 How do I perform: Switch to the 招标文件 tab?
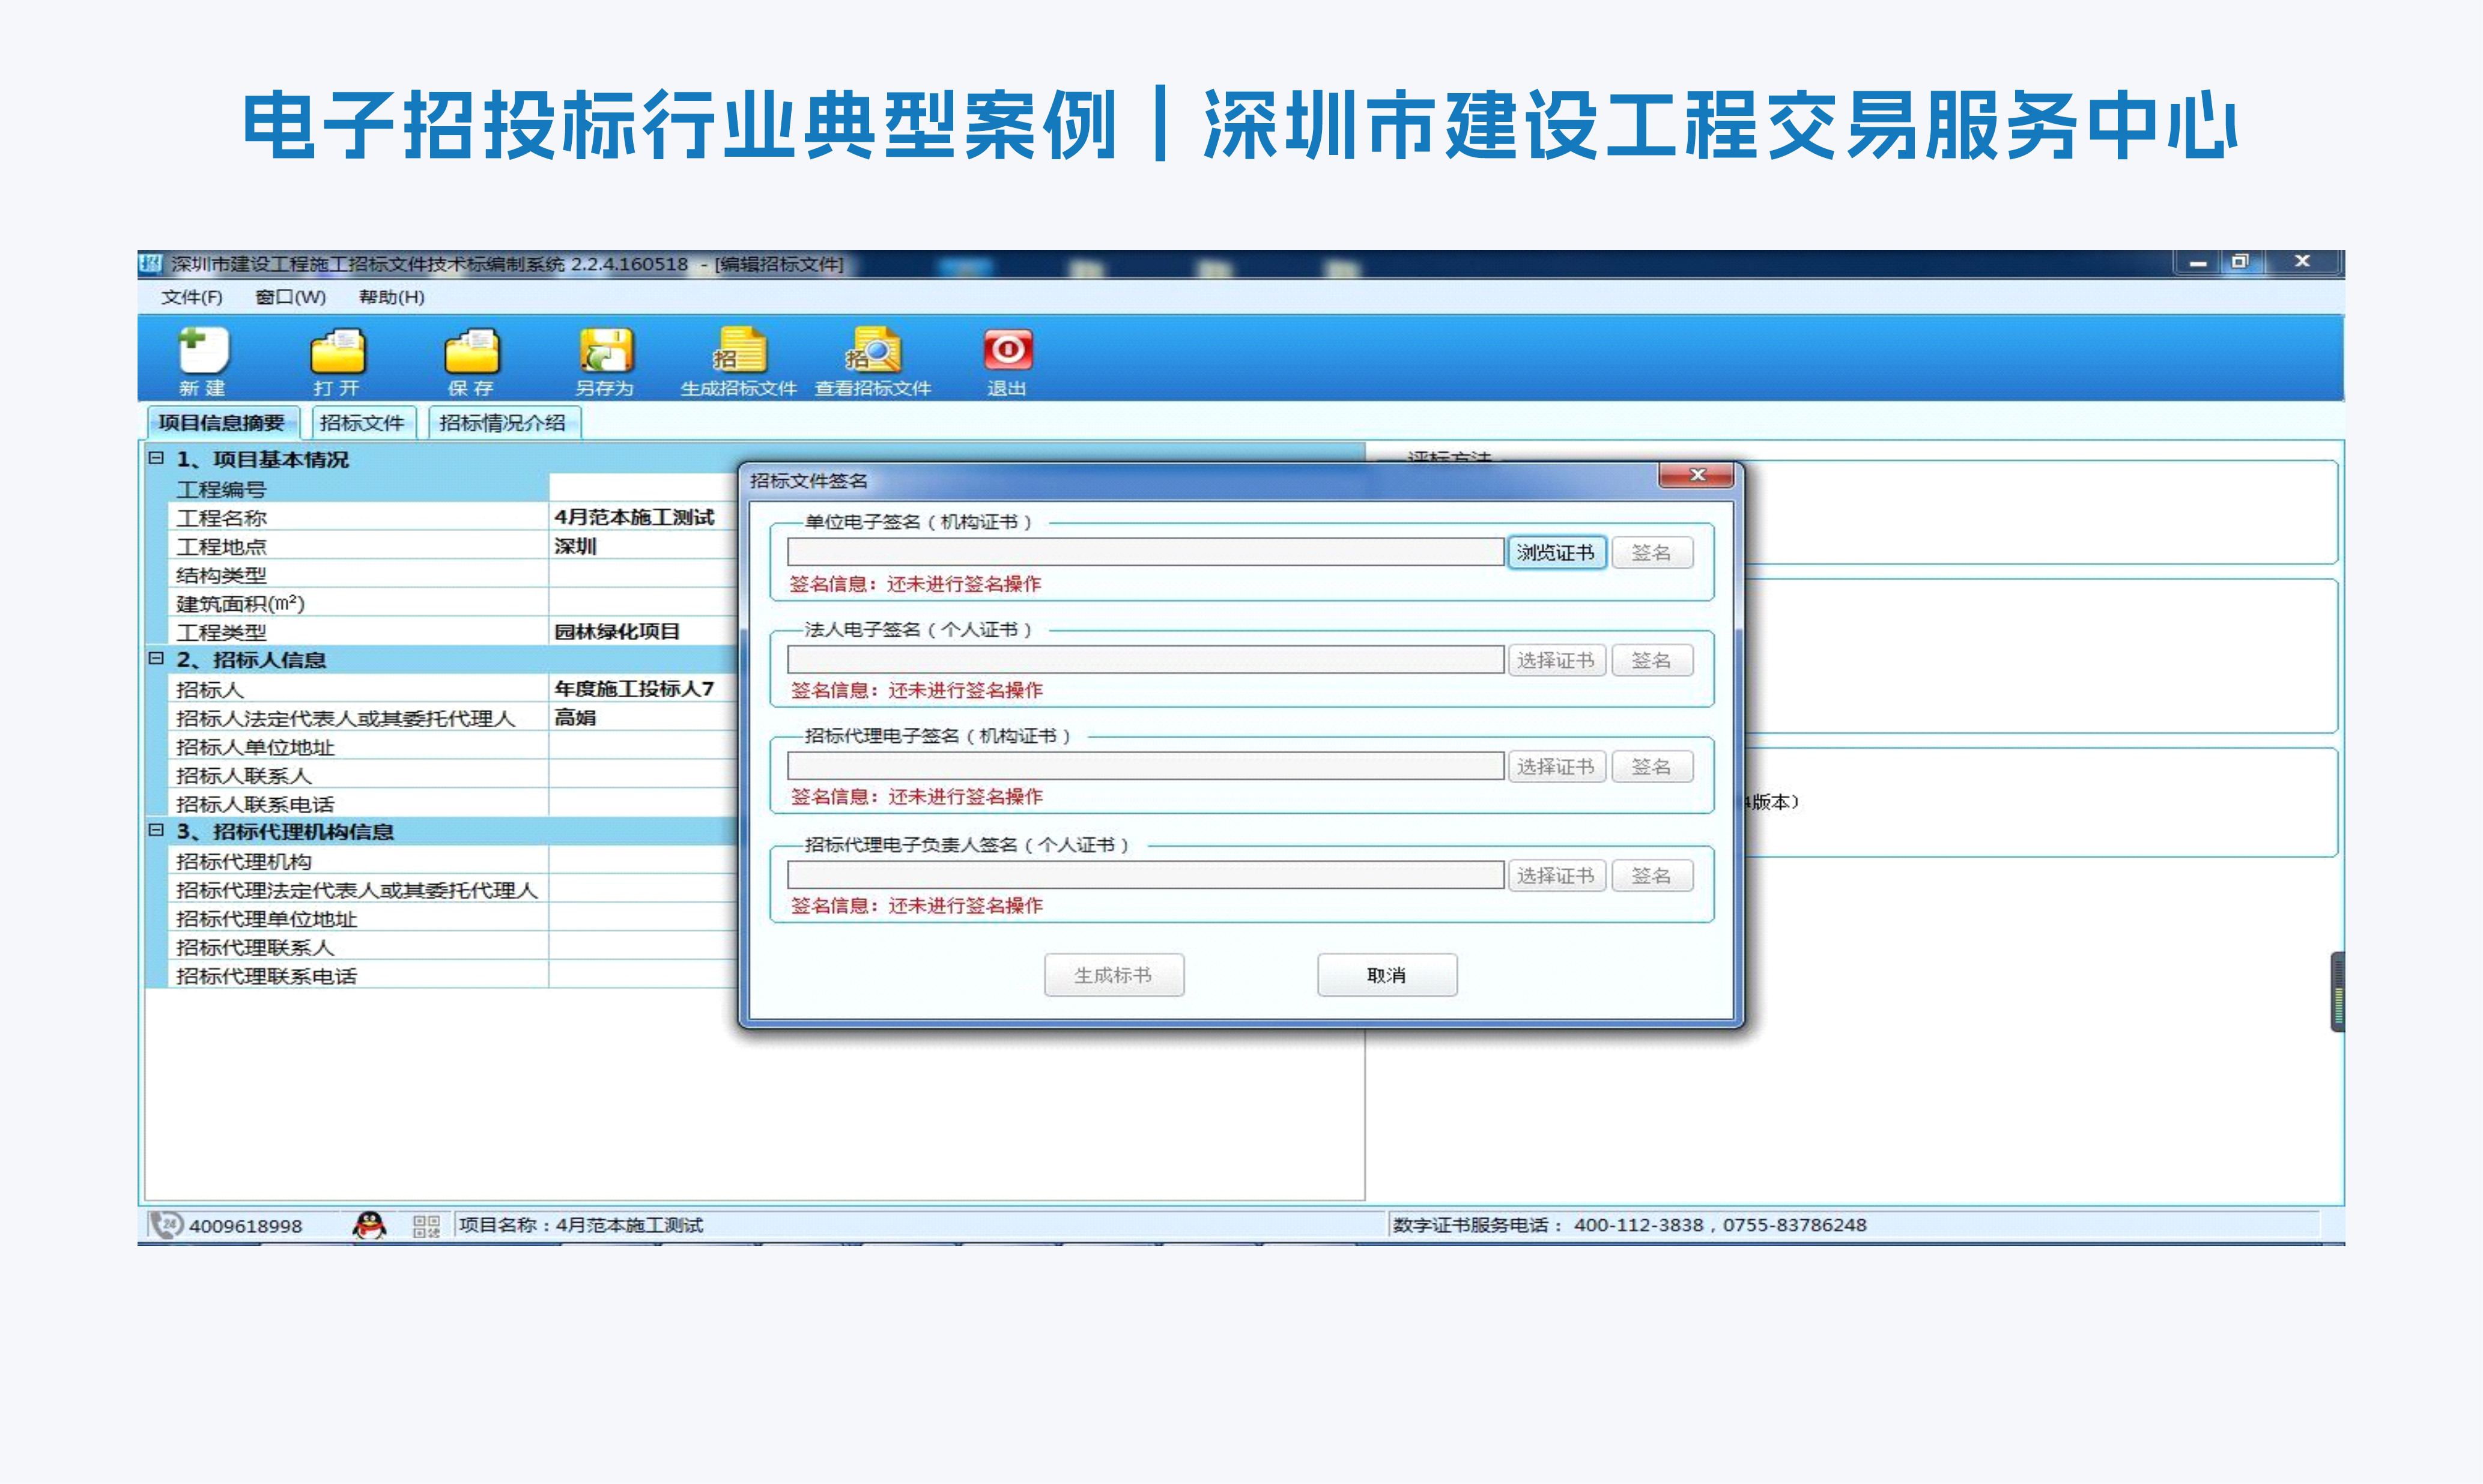pyautogui.click(x=361, y=423)
